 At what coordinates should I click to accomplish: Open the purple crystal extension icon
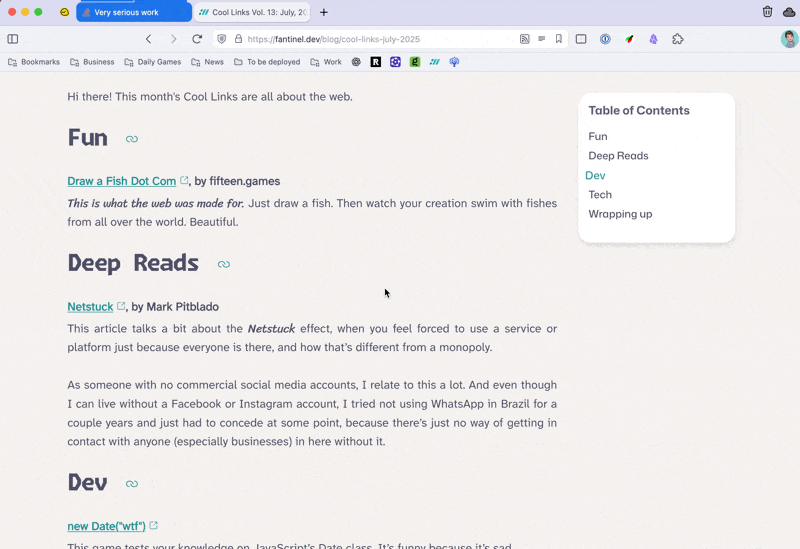coord(654,39)
